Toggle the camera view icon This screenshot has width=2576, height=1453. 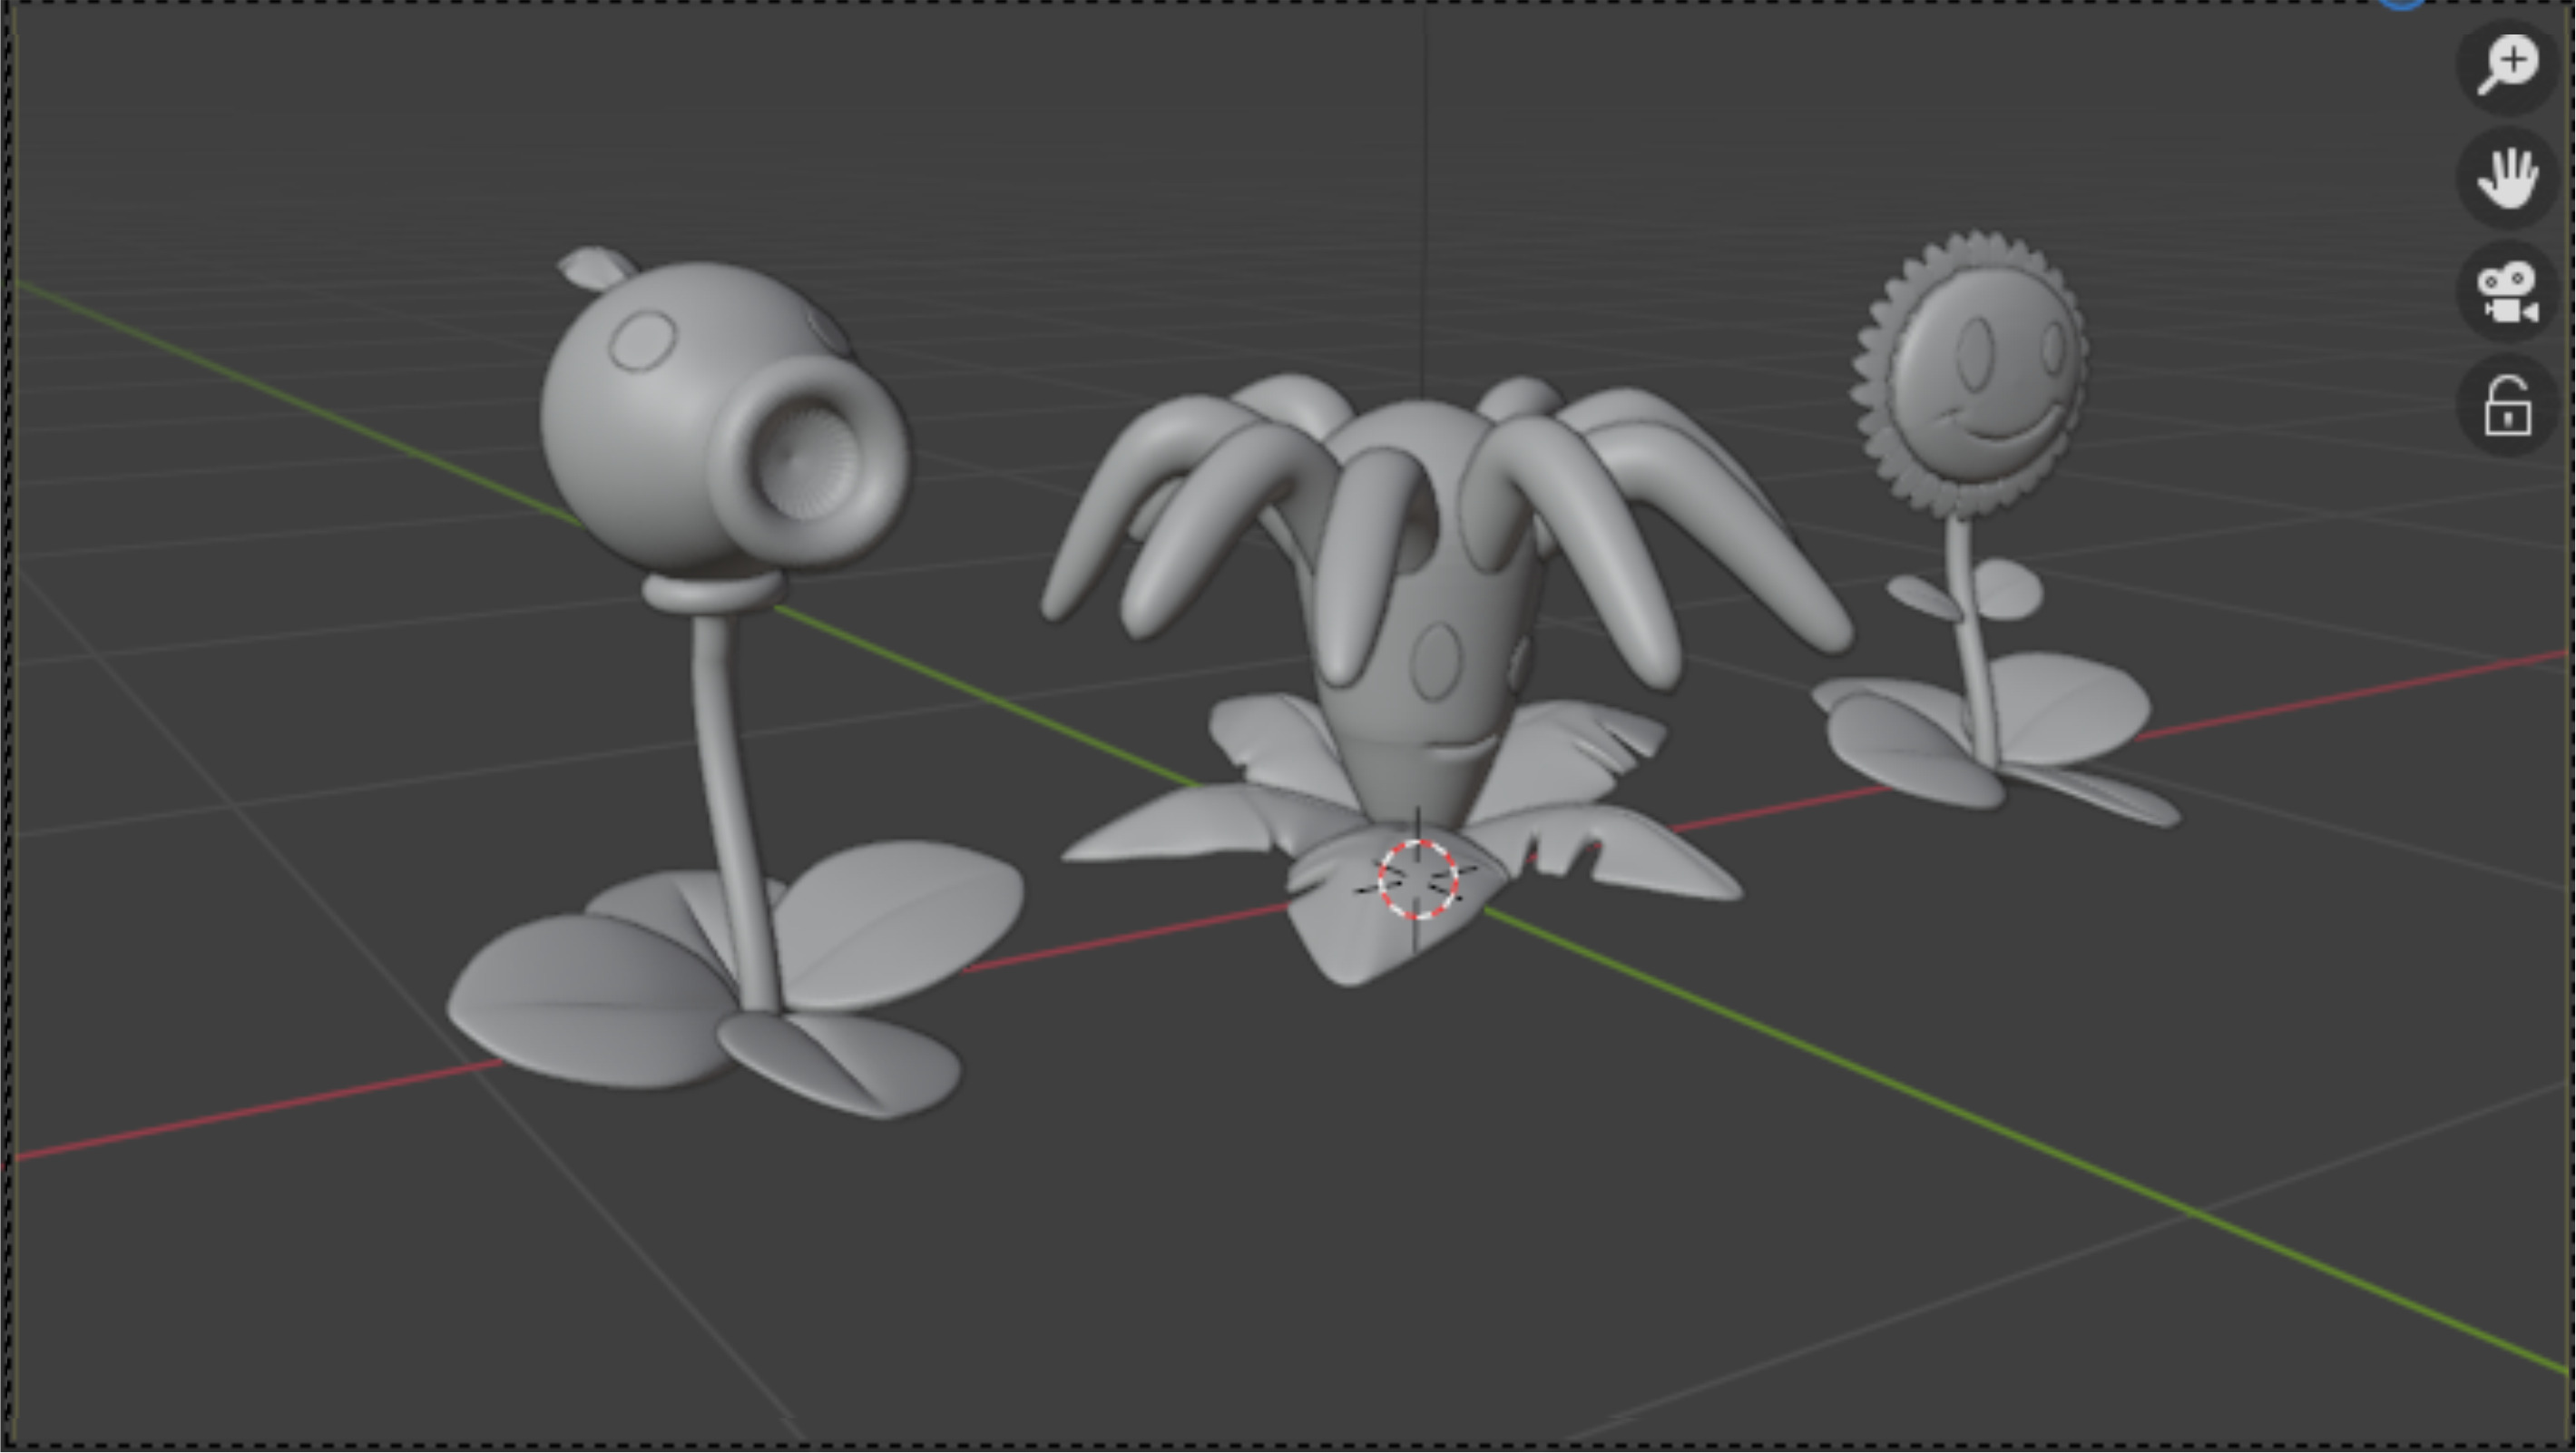pos(2507,292)
